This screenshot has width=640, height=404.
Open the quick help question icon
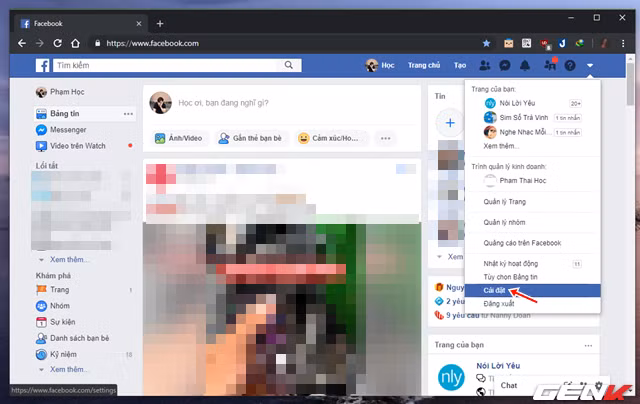tap(570, 65)
